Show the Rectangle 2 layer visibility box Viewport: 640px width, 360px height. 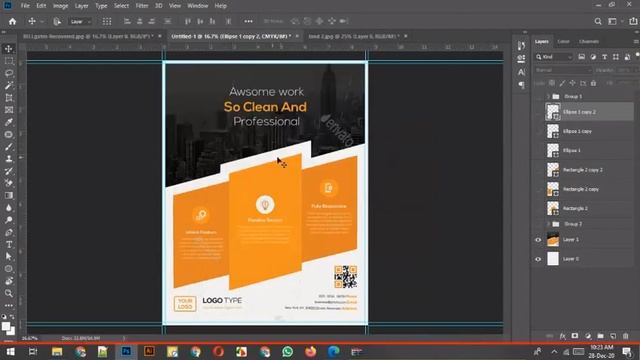[x=538, y=209]
